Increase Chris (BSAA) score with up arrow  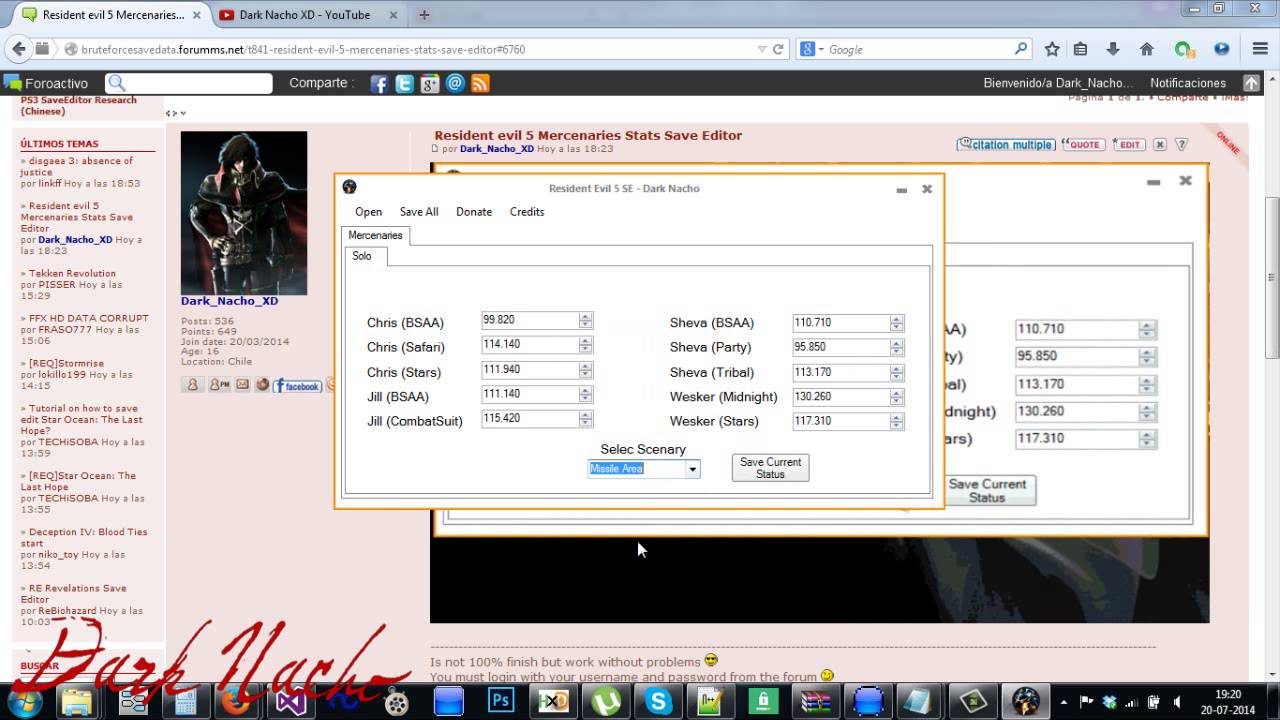coord(585,317)
